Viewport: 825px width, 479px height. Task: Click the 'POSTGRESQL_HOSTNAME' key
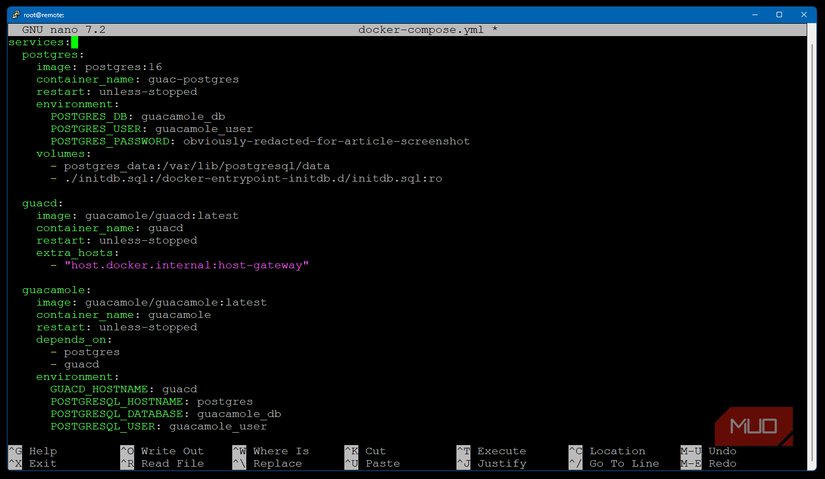pos(116,402)
